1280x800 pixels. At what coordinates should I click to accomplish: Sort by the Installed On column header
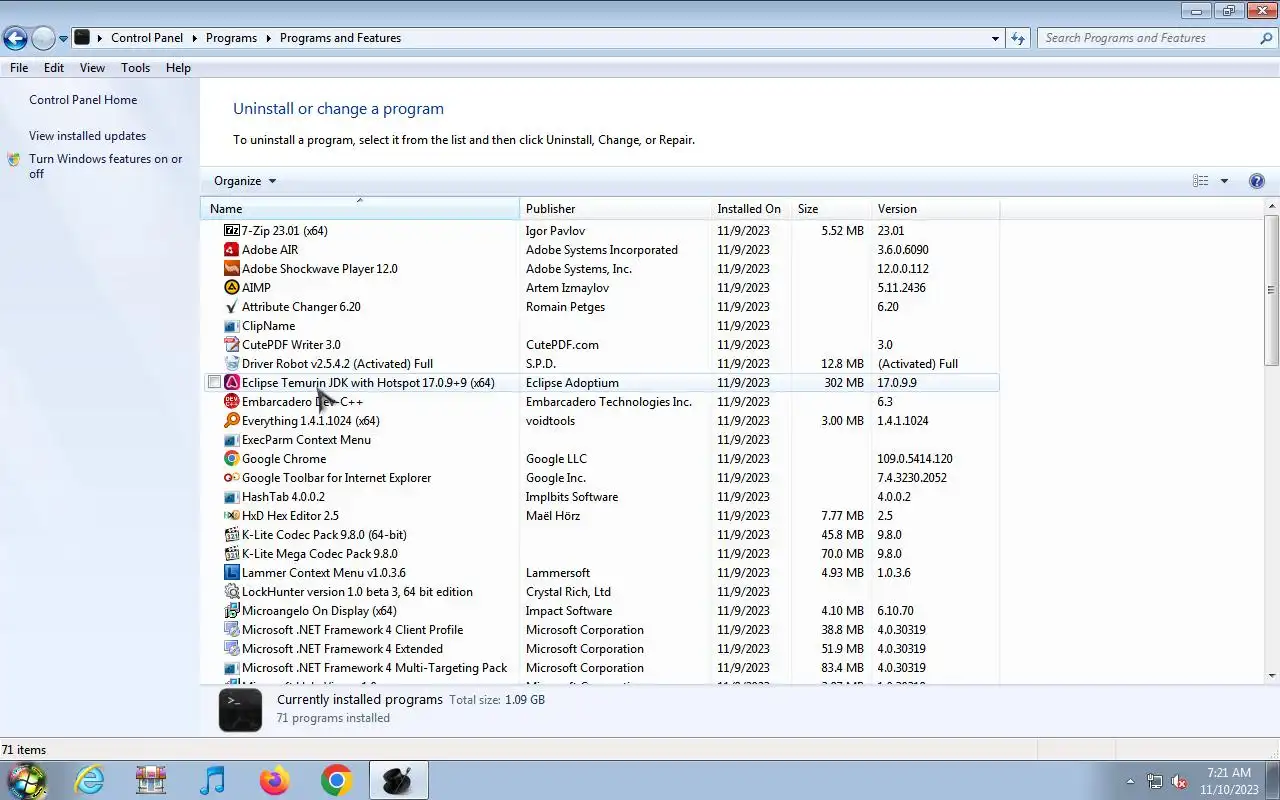750,209
